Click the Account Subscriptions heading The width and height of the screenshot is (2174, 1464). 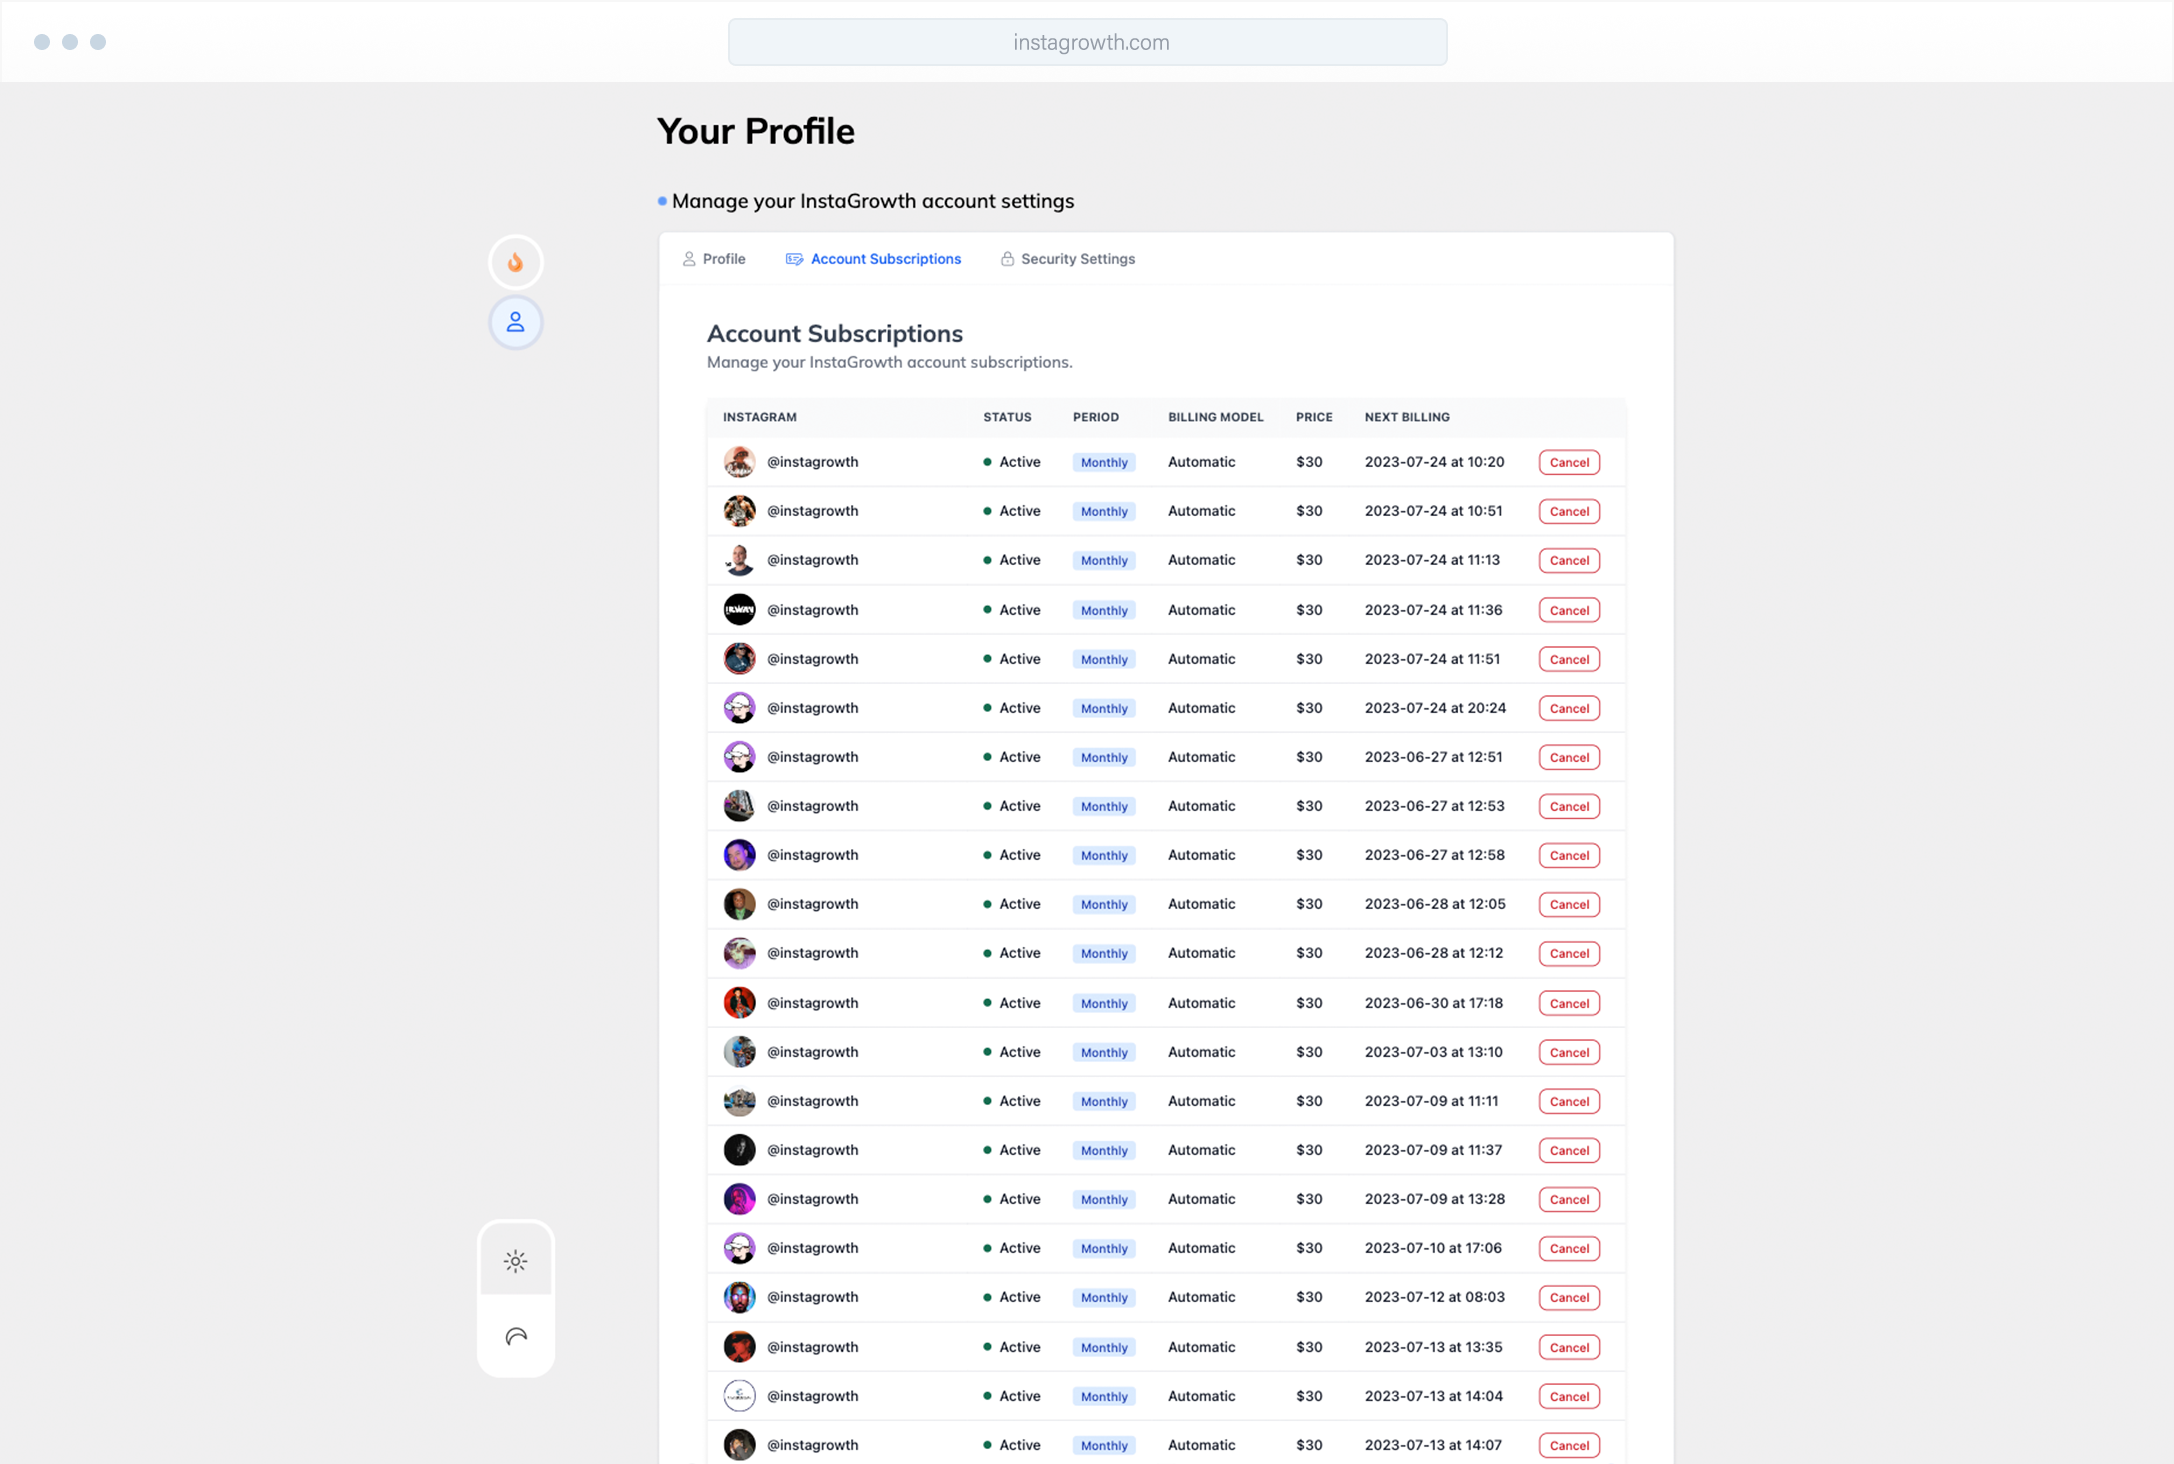pyautogui.click(x=835, y=333)
